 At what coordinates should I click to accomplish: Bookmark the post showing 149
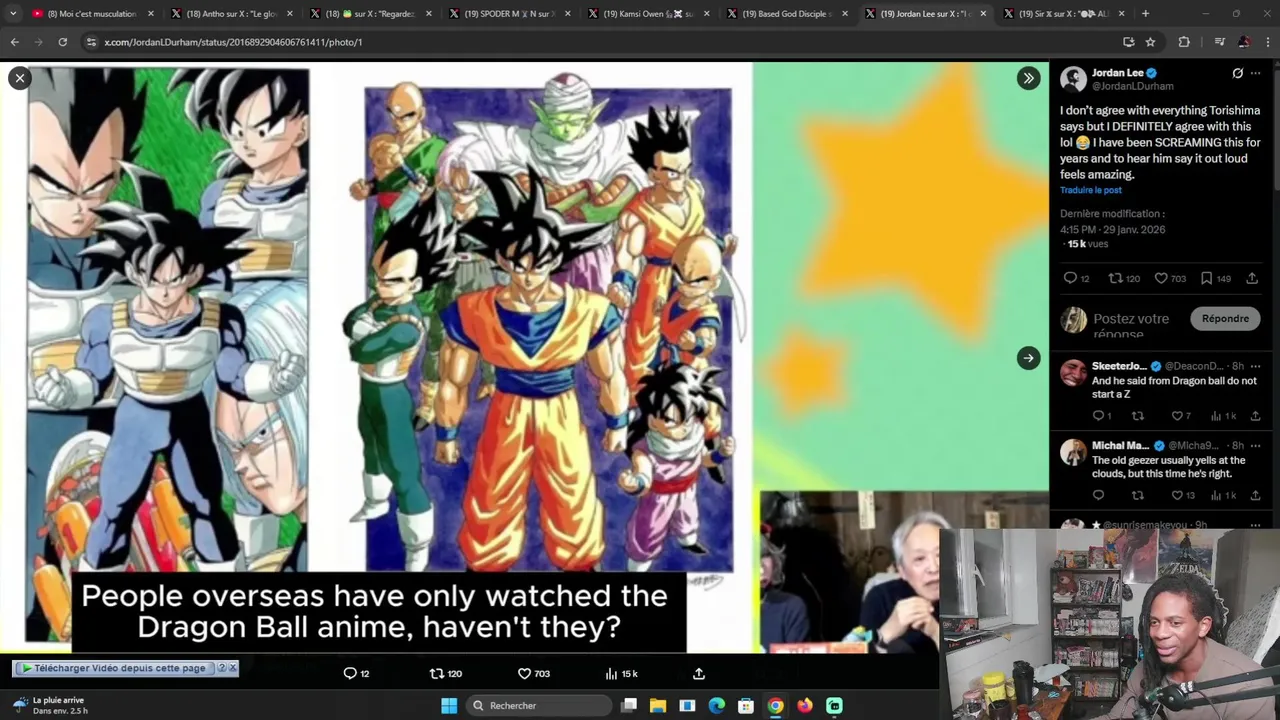coord(1215,278)
